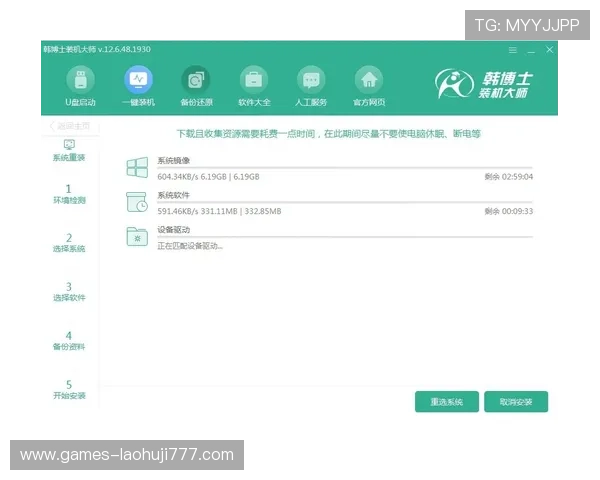Click the 591.46KB/s 331.11MB status text
Image resolution: width=600 pixels, height=480 pixels.
coord(219,211)
